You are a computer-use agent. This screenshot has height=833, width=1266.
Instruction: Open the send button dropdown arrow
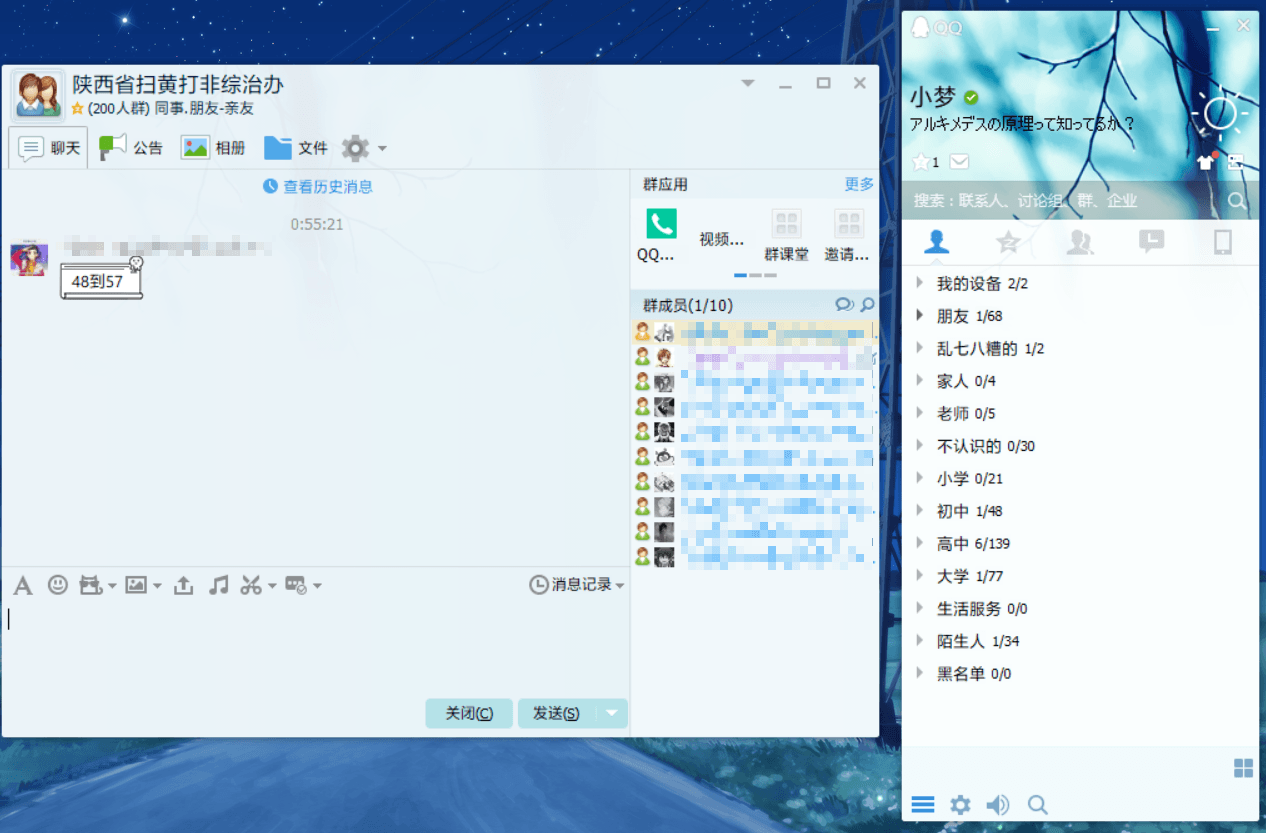(613, 713)
